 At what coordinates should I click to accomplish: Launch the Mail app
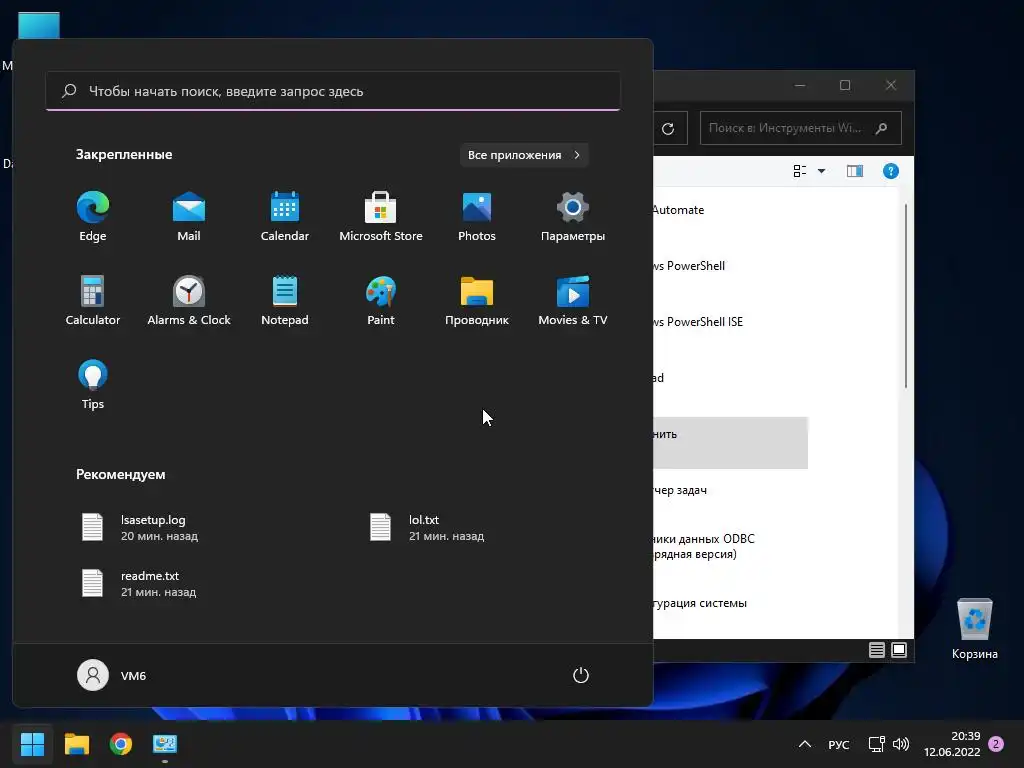coord(189,216)
